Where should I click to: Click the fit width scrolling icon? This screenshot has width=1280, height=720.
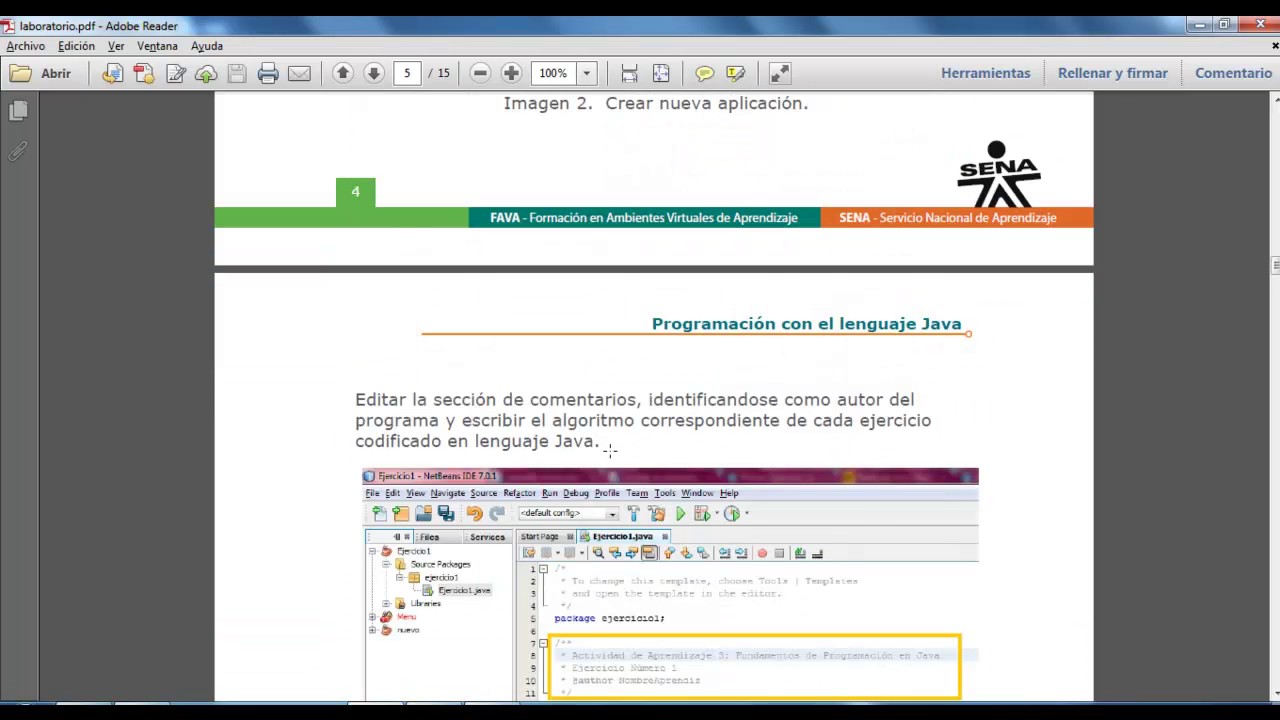pyautogui.click(x=629, y=73)
